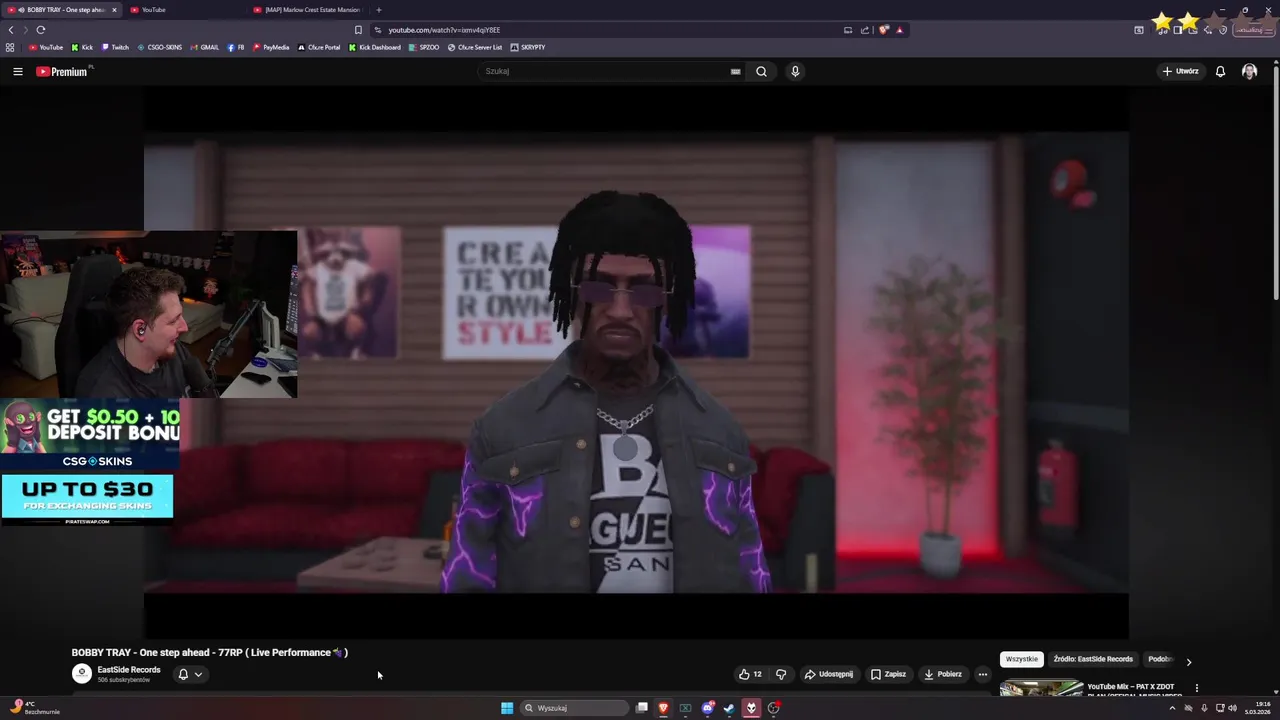Reload the page in browser toolbar
This screenshot has width=1280, height=720.
[x=41, y=30]
